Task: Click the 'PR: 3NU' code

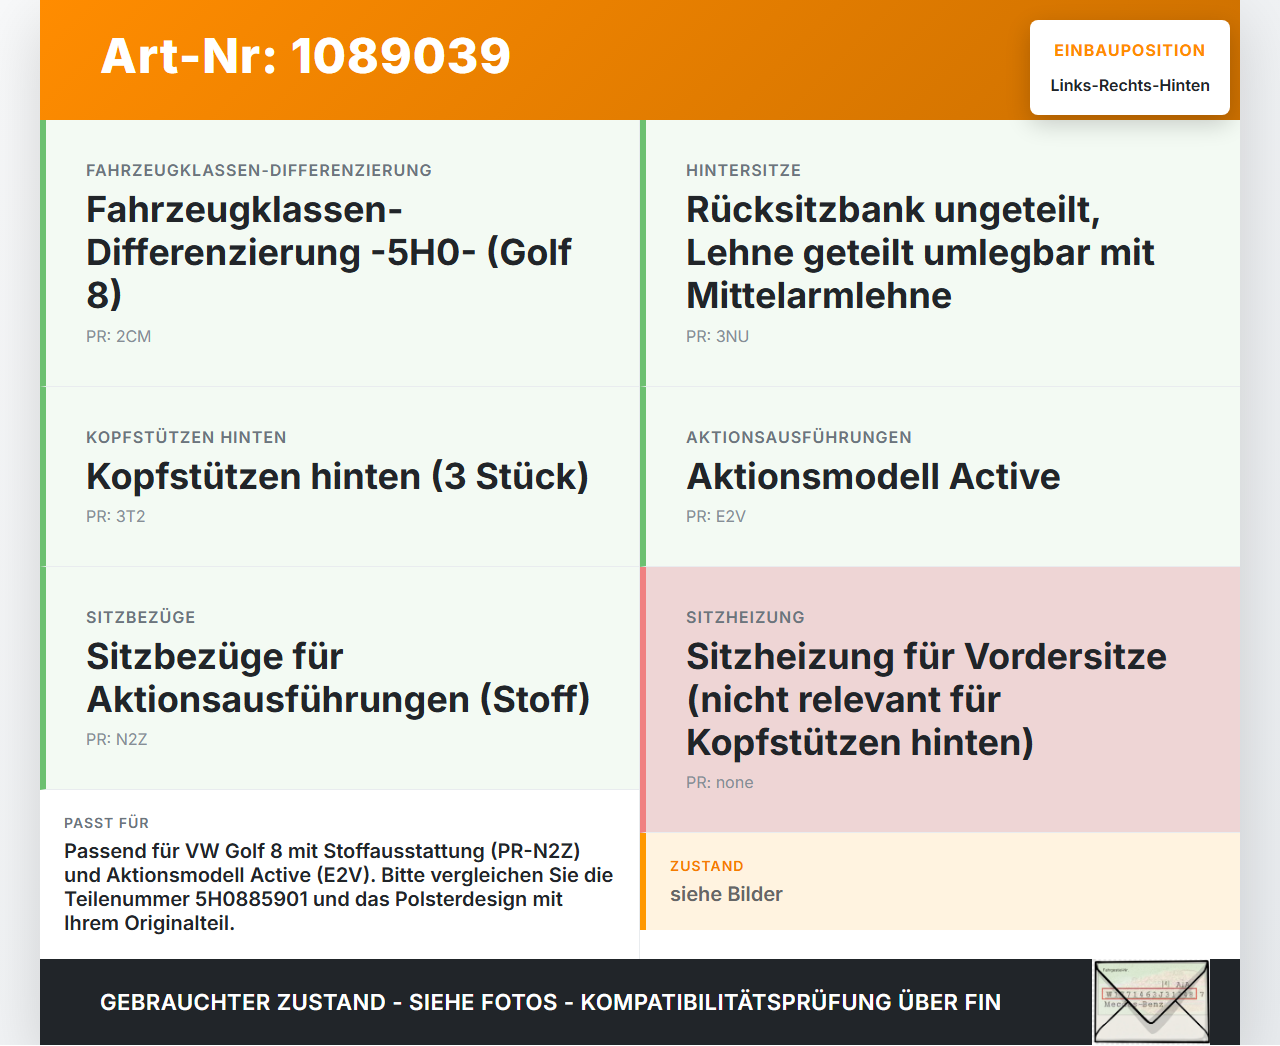Action: (717, 336)
